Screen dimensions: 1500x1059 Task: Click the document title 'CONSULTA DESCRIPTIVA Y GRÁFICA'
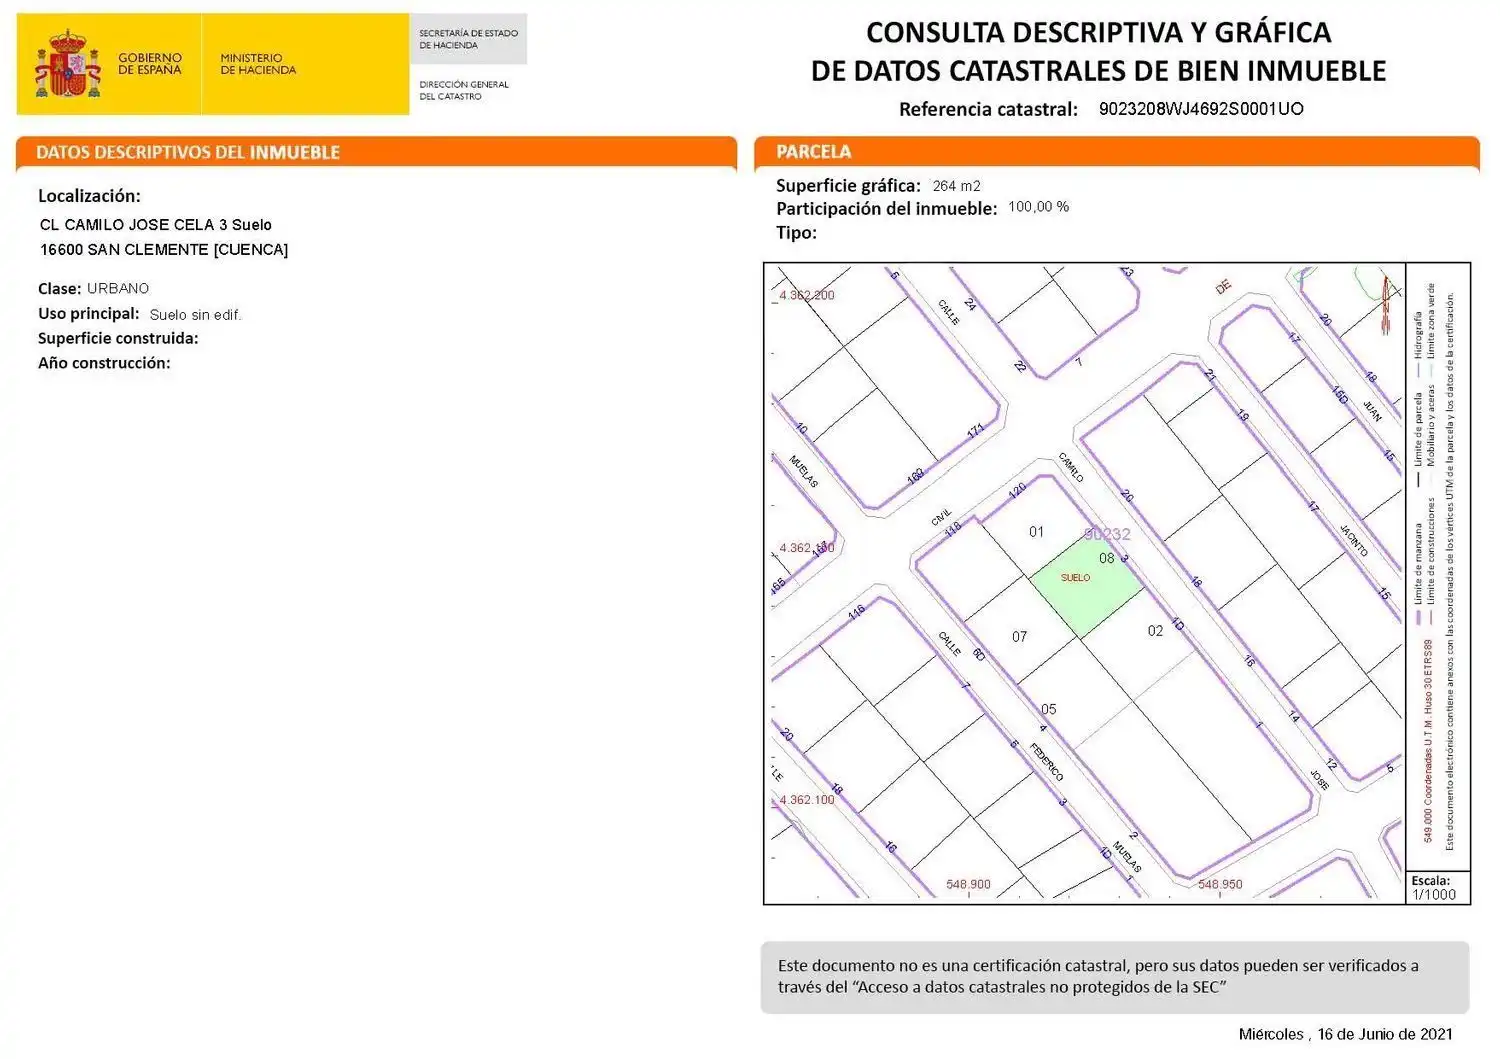(x=1098, y=32)
